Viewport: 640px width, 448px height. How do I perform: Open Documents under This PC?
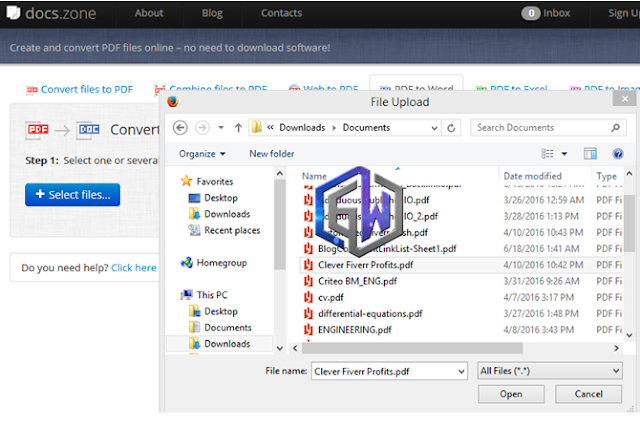click(227, 328)
